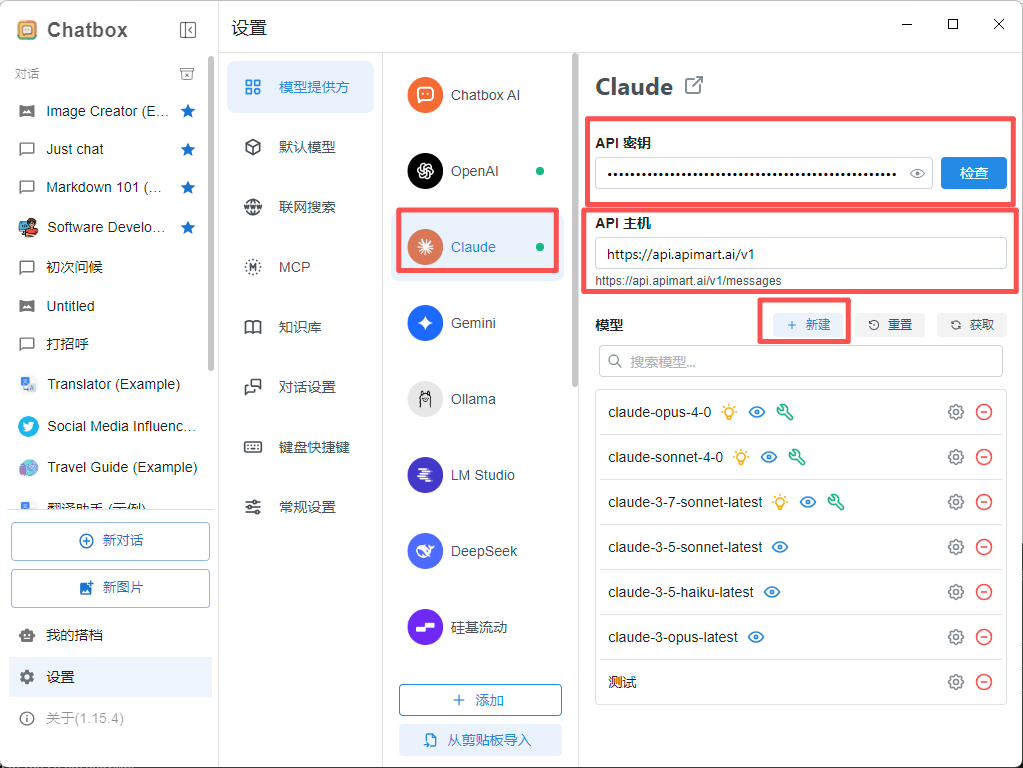Click the archive icon next to 对话
The height and width of the screenshot is (768, 1023).
tap(187, 74)
